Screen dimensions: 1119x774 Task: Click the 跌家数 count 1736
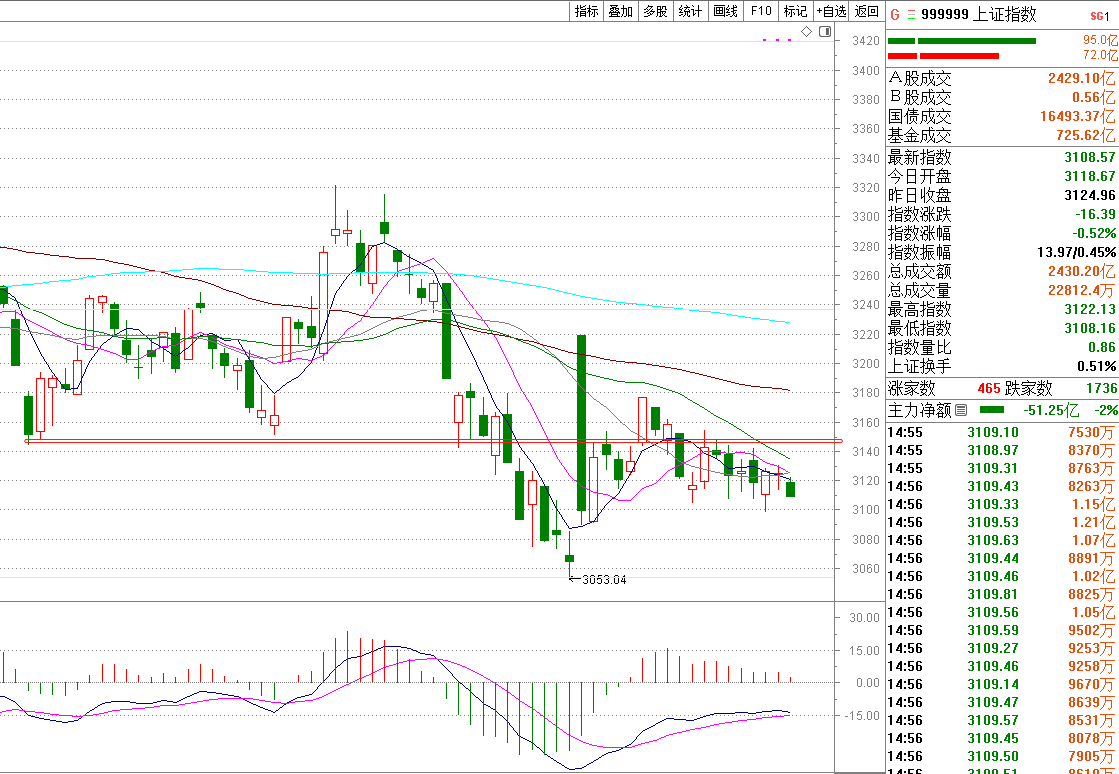point(1101,388)
